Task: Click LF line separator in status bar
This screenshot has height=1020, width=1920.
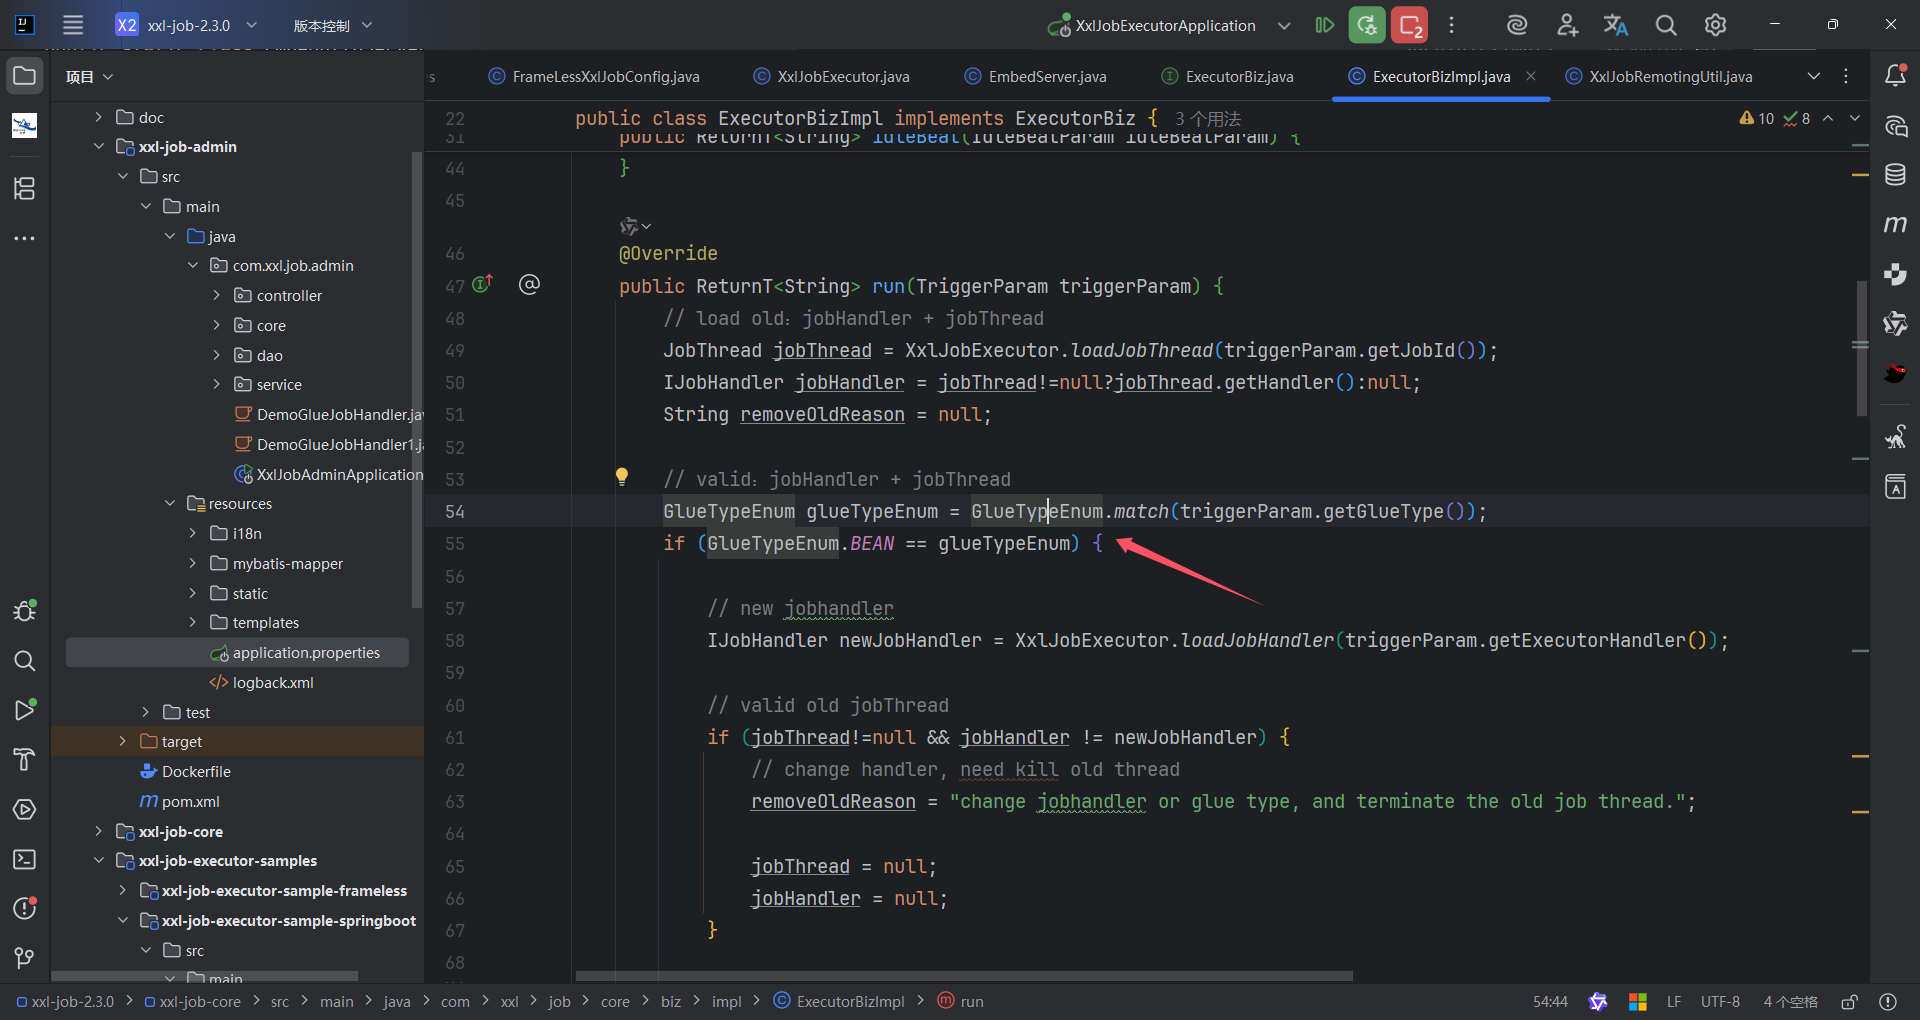Action: 1674,1002
